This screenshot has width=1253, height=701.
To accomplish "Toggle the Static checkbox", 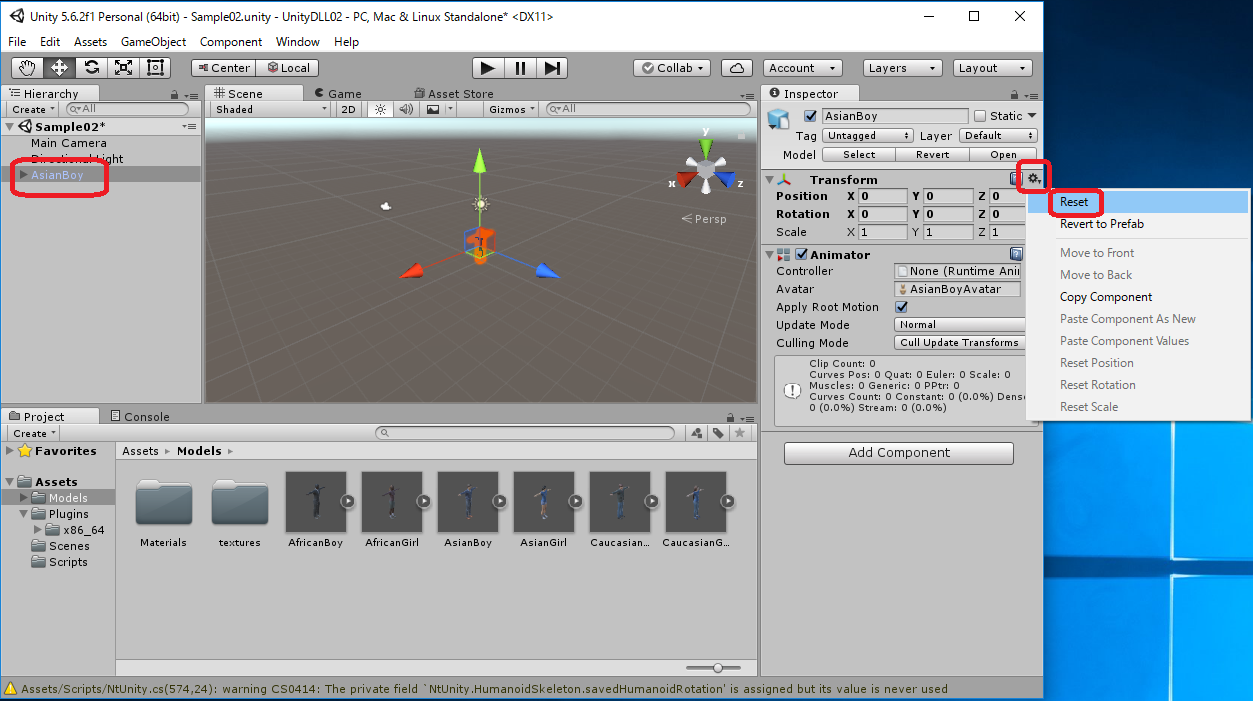I will coord(980,116).
